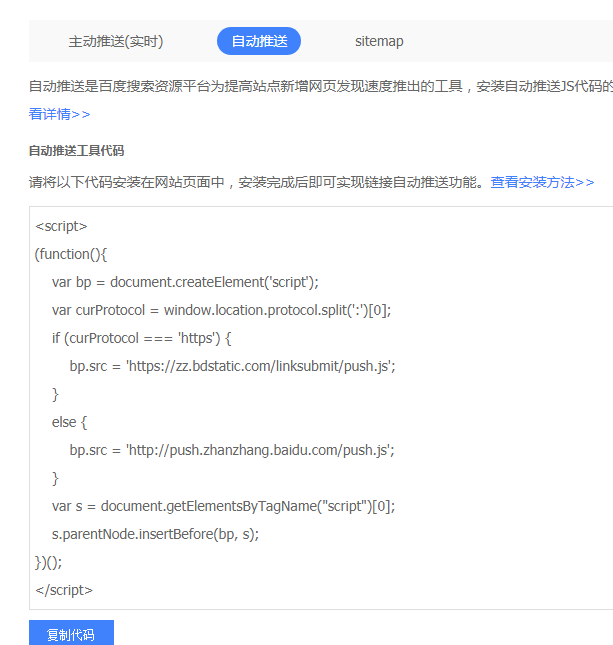Click the closing </script> line

click(x=64, y=590)
